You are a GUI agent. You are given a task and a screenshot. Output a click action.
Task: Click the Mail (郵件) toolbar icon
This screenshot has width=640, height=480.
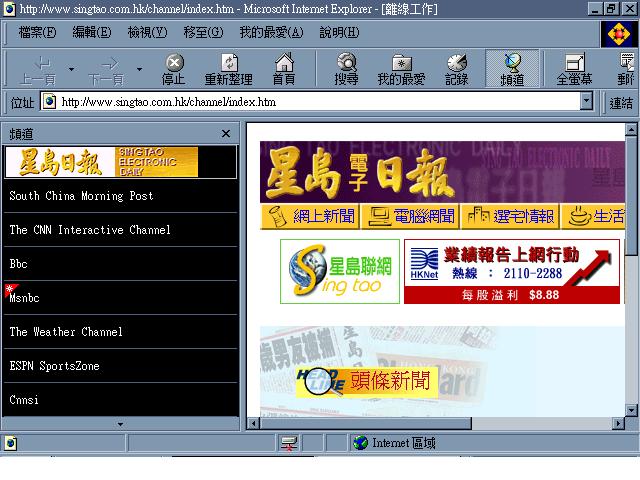tap(627, 69)
